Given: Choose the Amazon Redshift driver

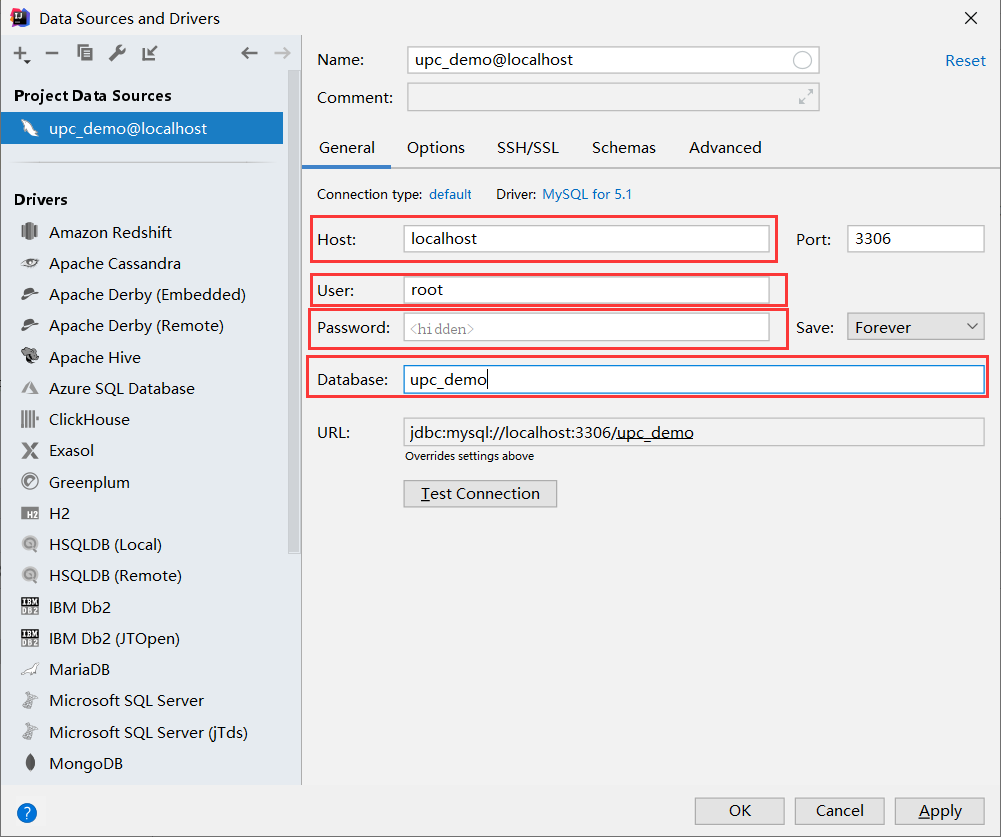Looking at the screenshot, I should 110,232.
